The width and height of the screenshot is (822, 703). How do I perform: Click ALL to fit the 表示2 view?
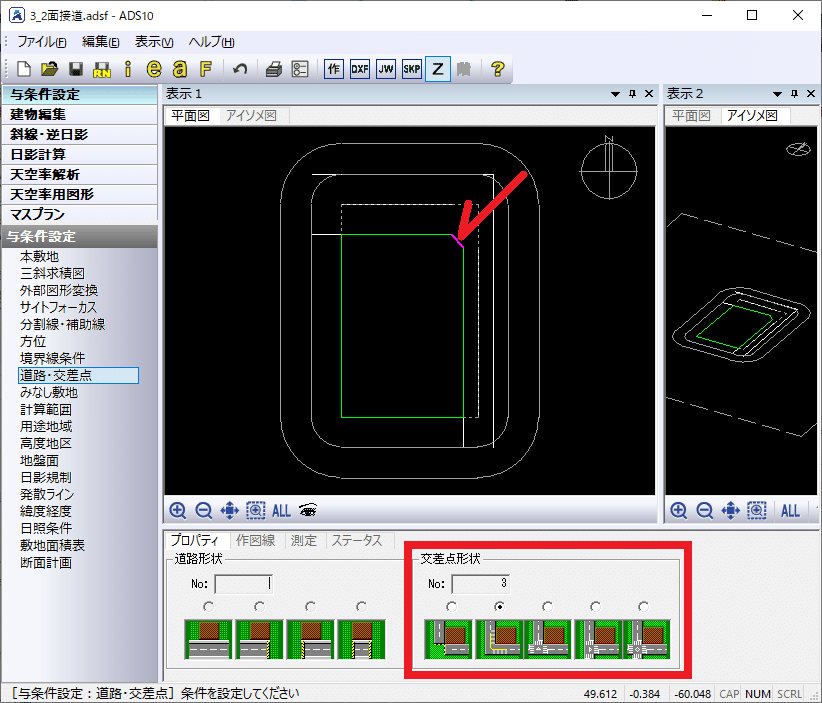(791, 511)
